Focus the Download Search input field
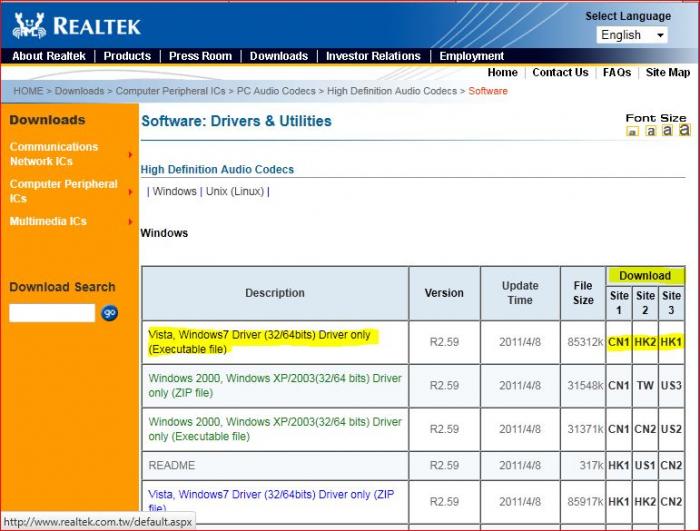The image size is (700, 531). tap(52, 313)
